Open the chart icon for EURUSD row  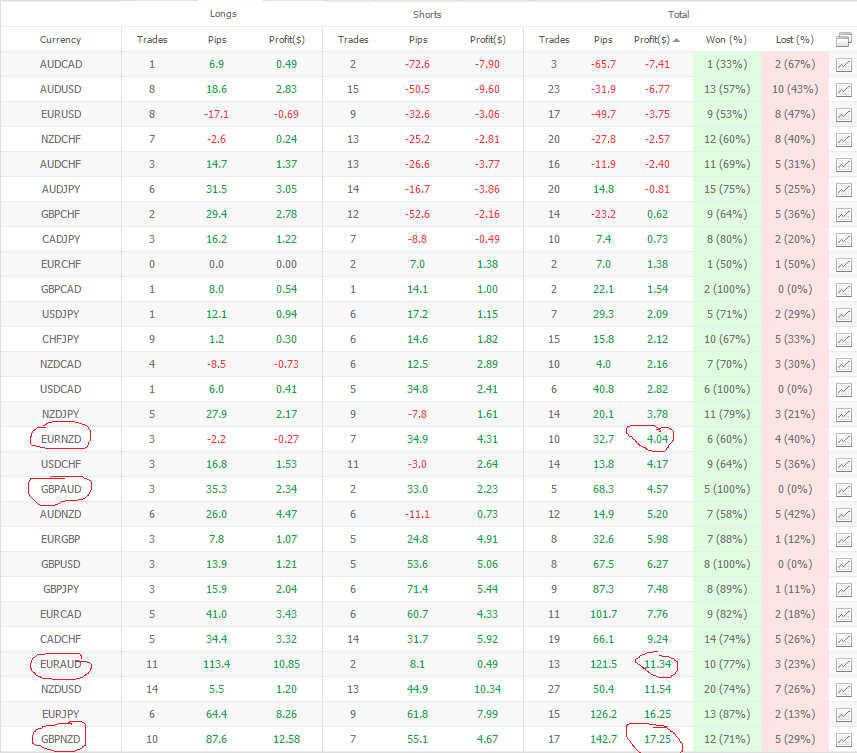click(x=843, y=115)
